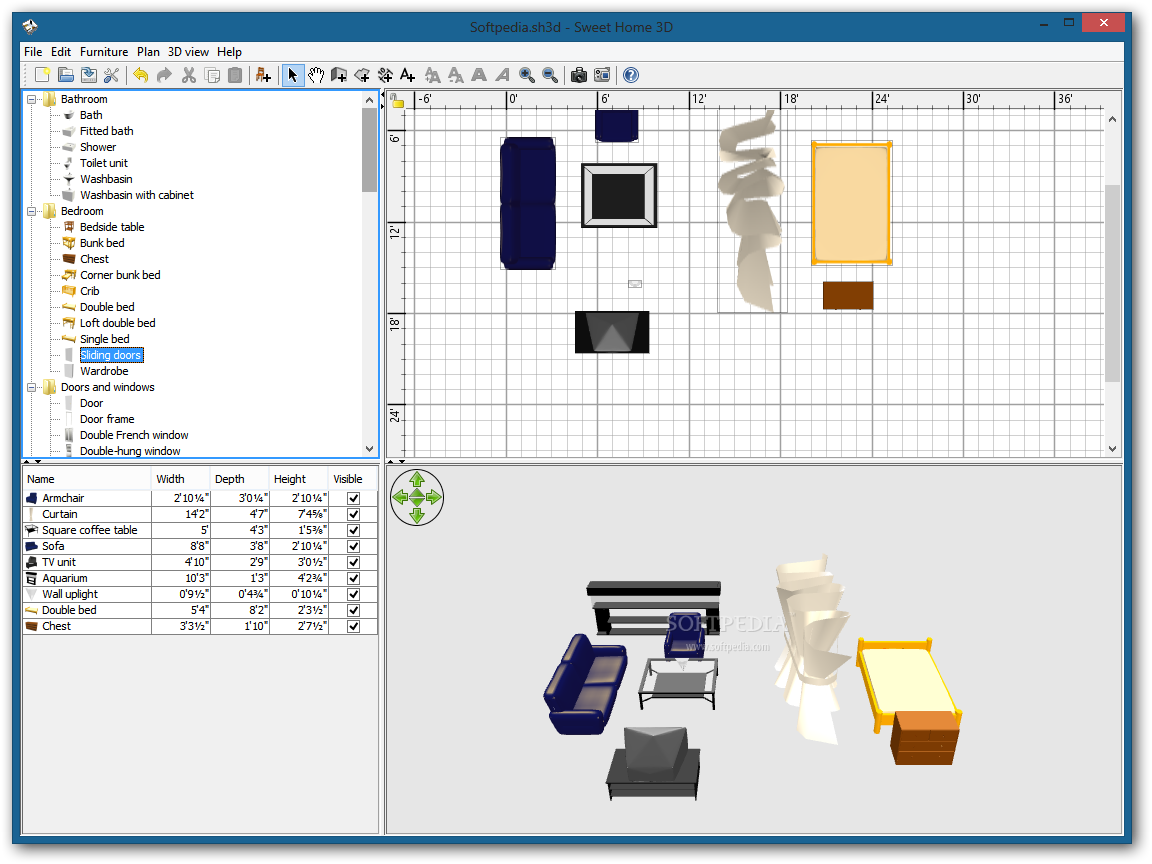
Task: Click the Zoom in magnifier icon
Action: tap(526, 75)
